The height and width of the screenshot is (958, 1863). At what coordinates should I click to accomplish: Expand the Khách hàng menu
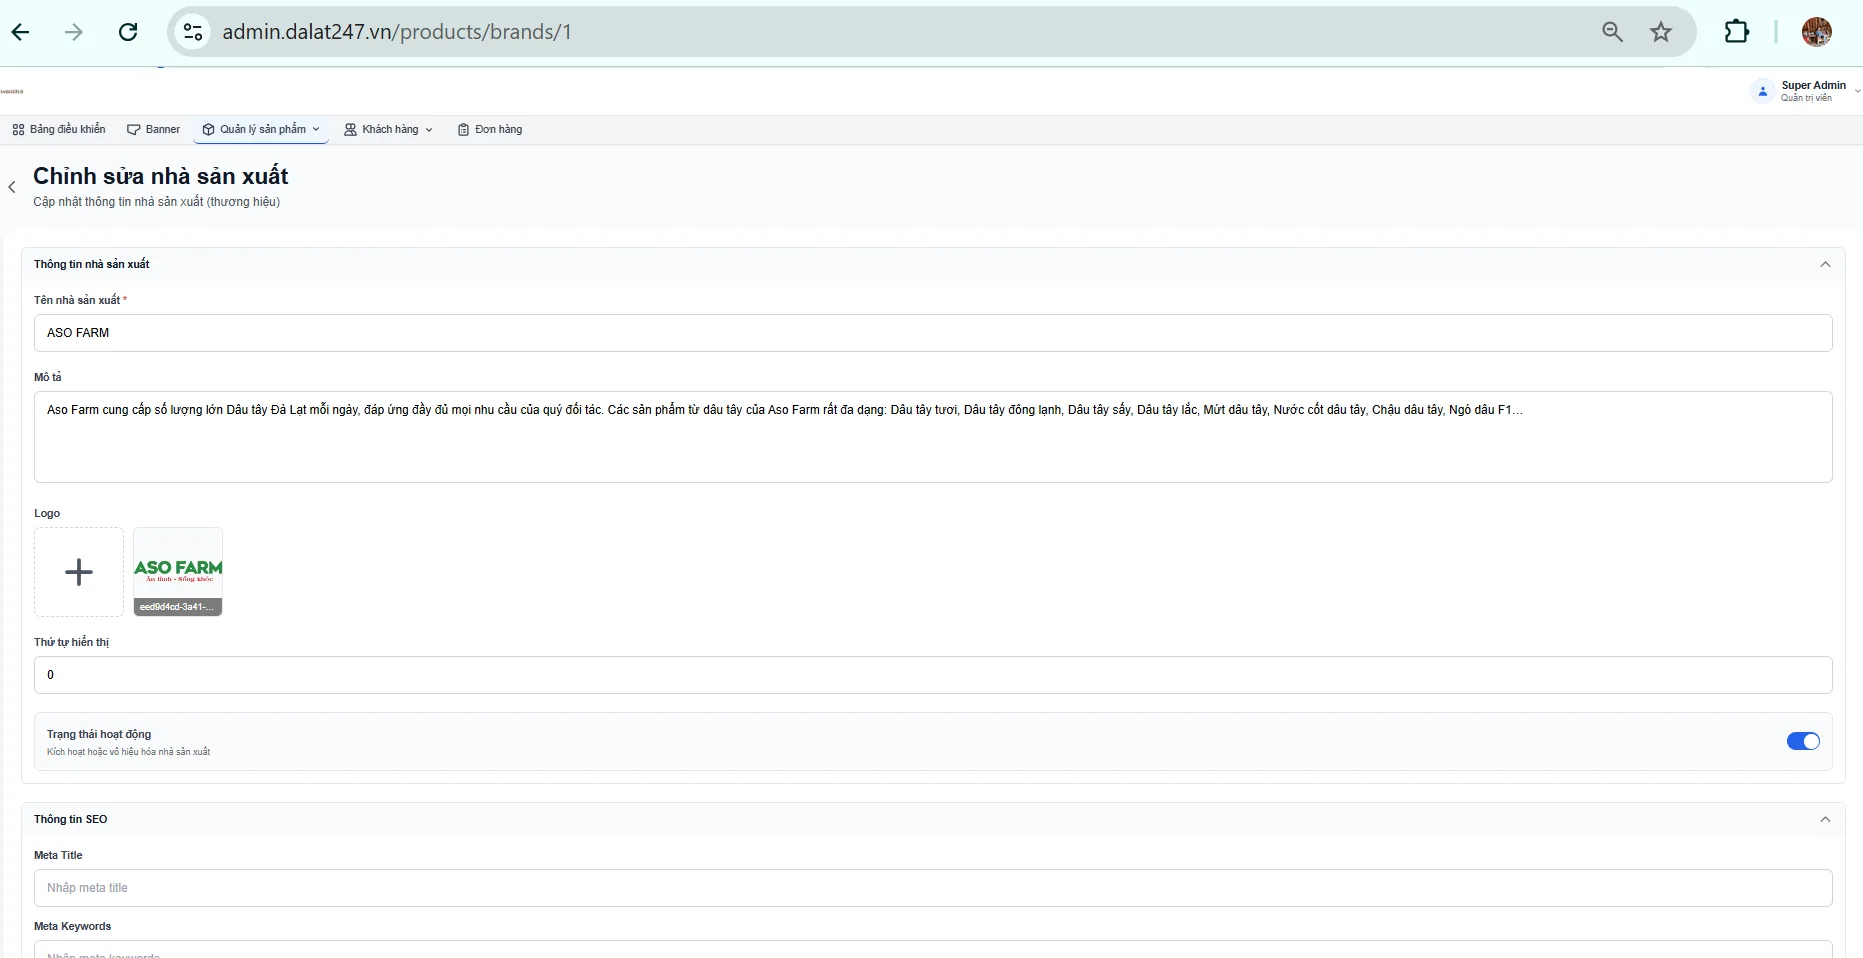click(389, 129)
